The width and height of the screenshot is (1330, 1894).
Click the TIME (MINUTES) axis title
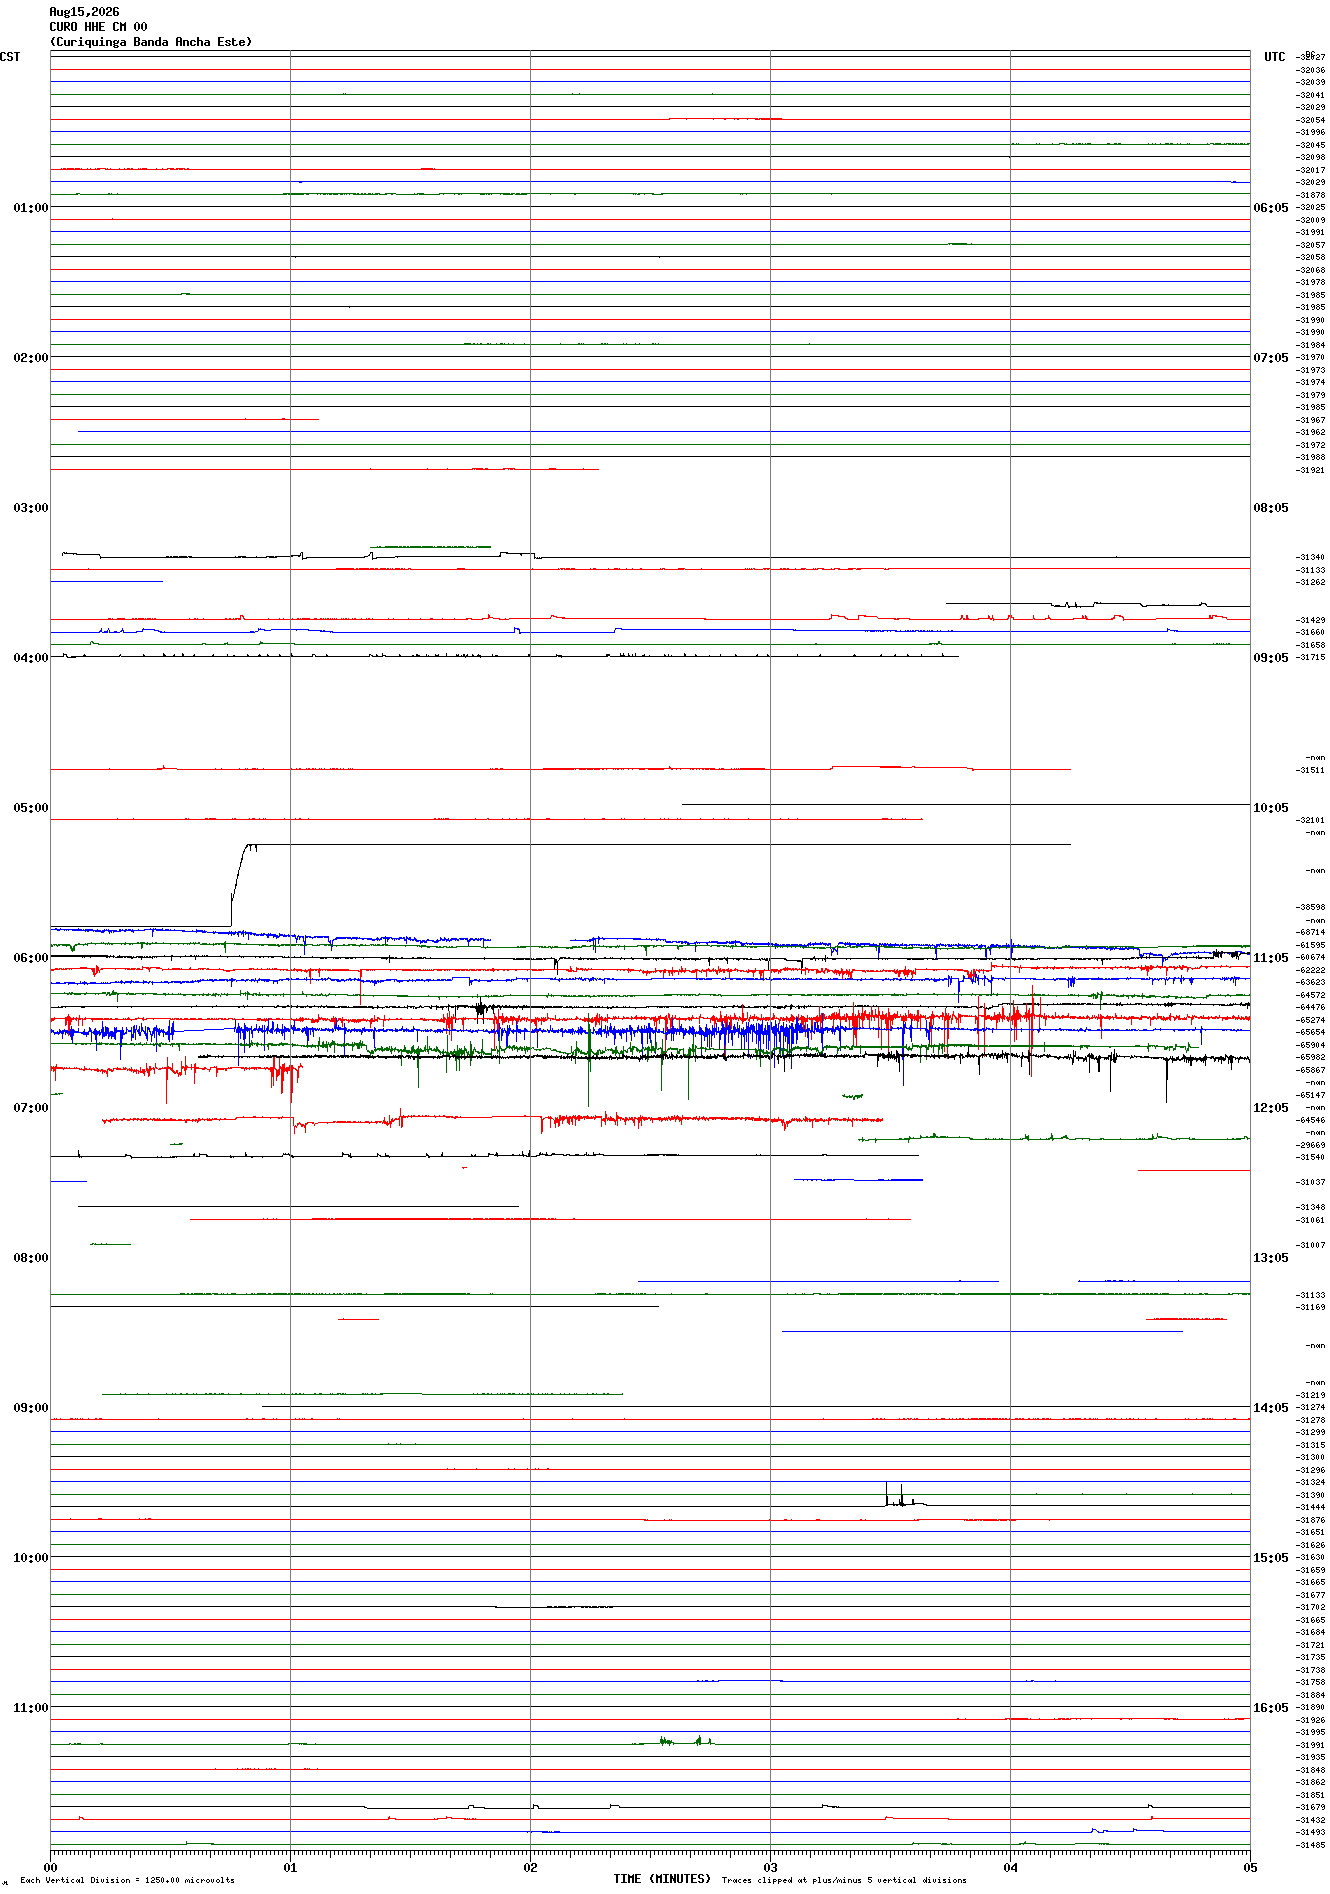[x=662, y=1879]
